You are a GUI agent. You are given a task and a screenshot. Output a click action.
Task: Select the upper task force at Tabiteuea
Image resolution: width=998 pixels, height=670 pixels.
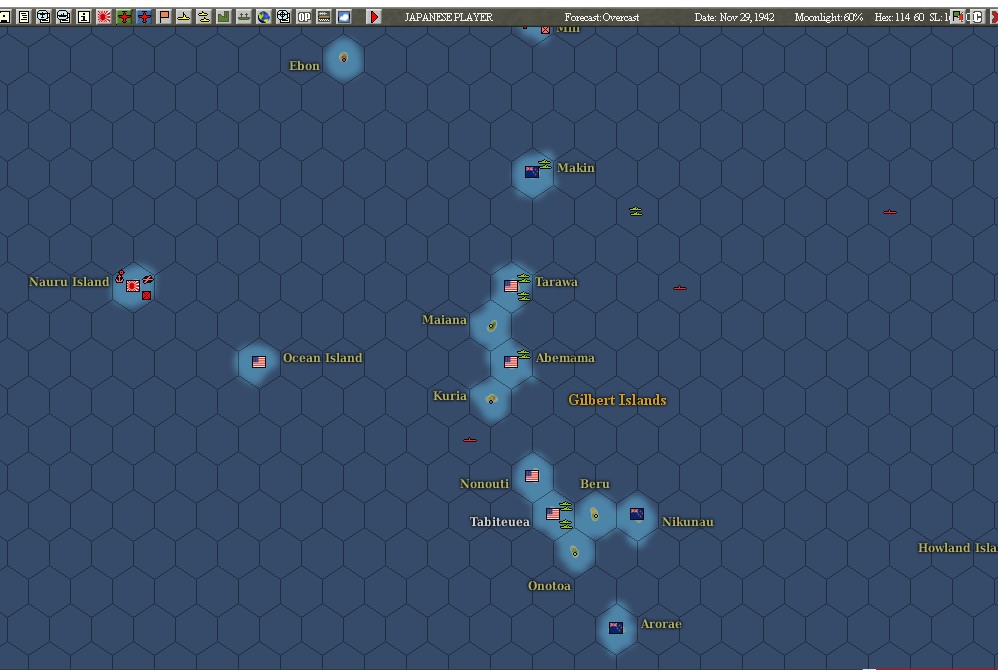pyautogui.click(x=566, y=506)
